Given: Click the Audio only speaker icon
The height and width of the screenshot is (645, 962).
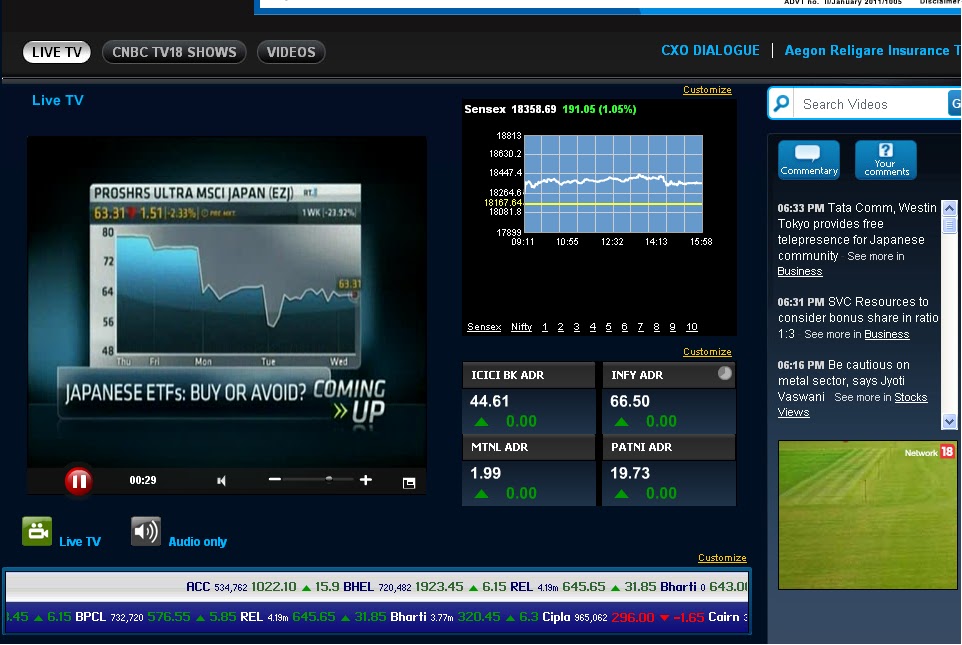Looking at the screenshot, I should pyautogui.click(x=146, y=531).
